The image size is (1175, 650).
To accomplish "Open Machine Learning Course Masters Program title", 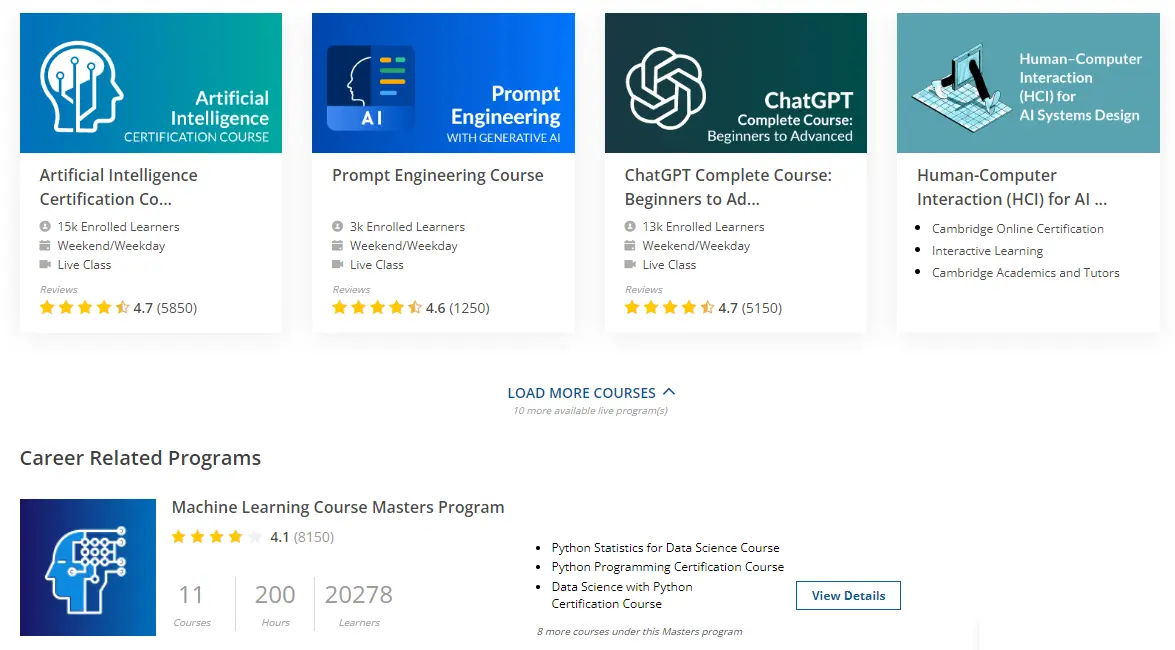I will (338, 508).
